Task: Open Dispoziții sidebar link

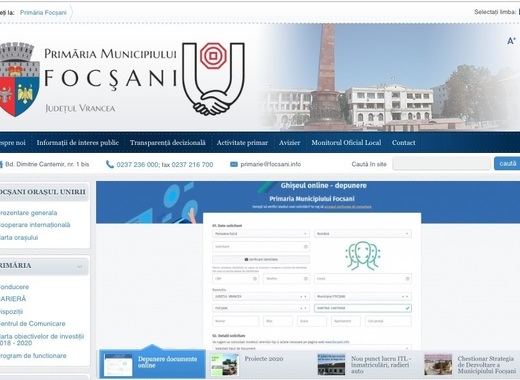Action: [11, 312]
